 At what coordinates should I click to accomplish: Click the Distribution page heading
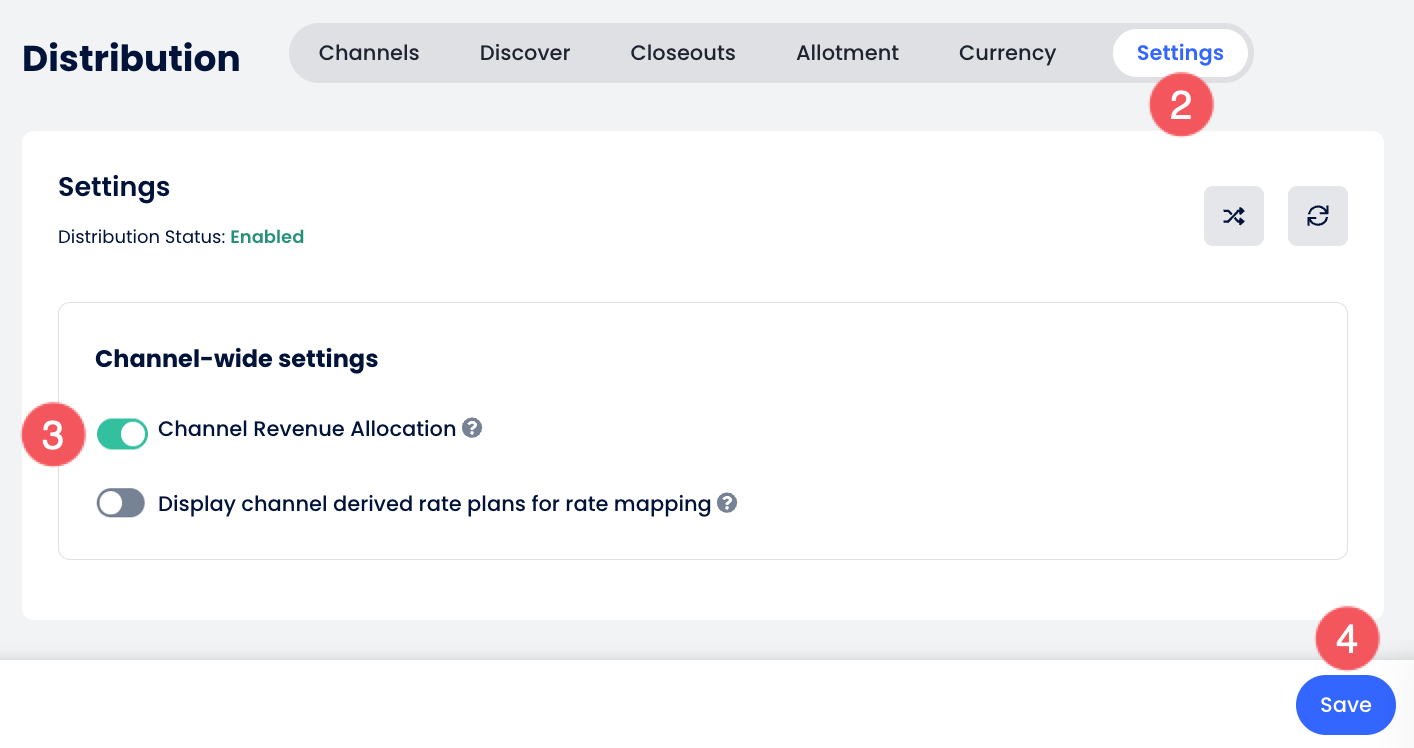tap(131, 58)
